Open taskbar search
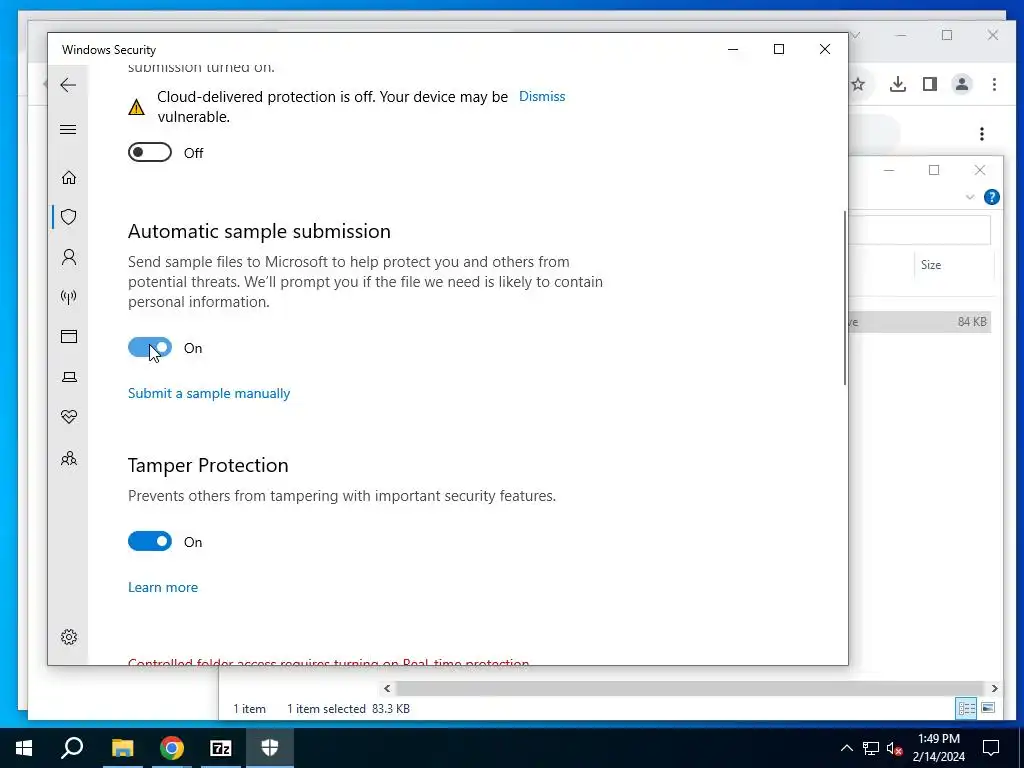 pos(72,748)
